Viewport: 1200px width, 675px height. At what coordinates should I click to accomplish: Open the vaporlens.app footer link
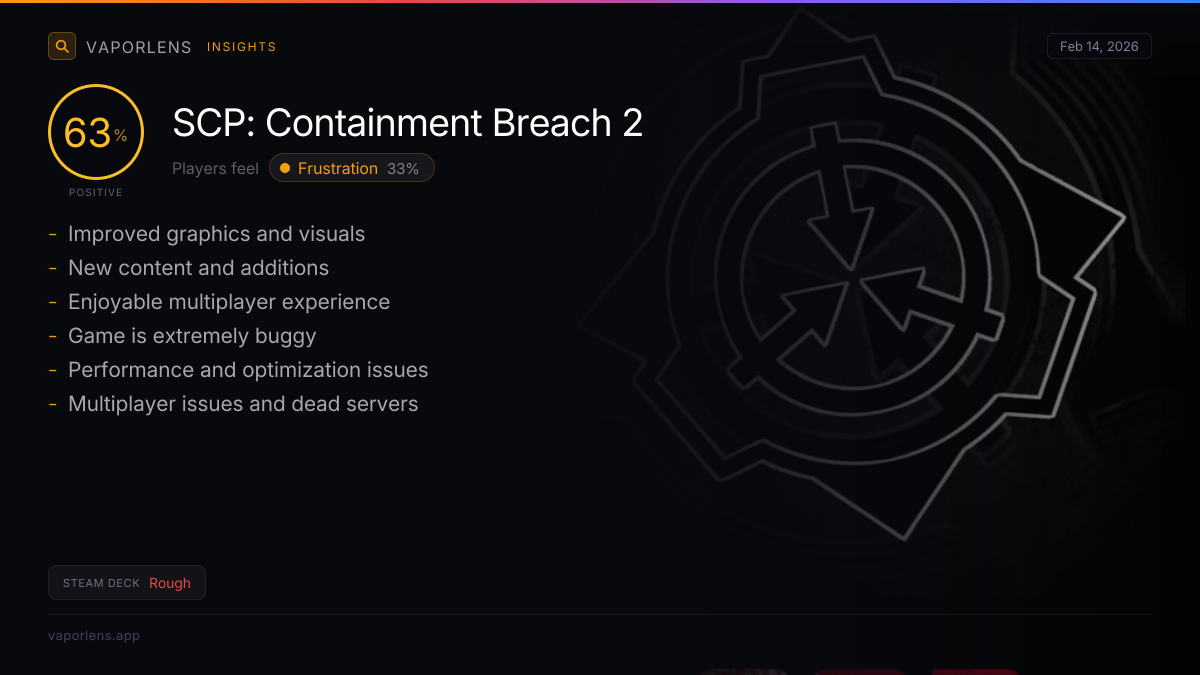94,635
